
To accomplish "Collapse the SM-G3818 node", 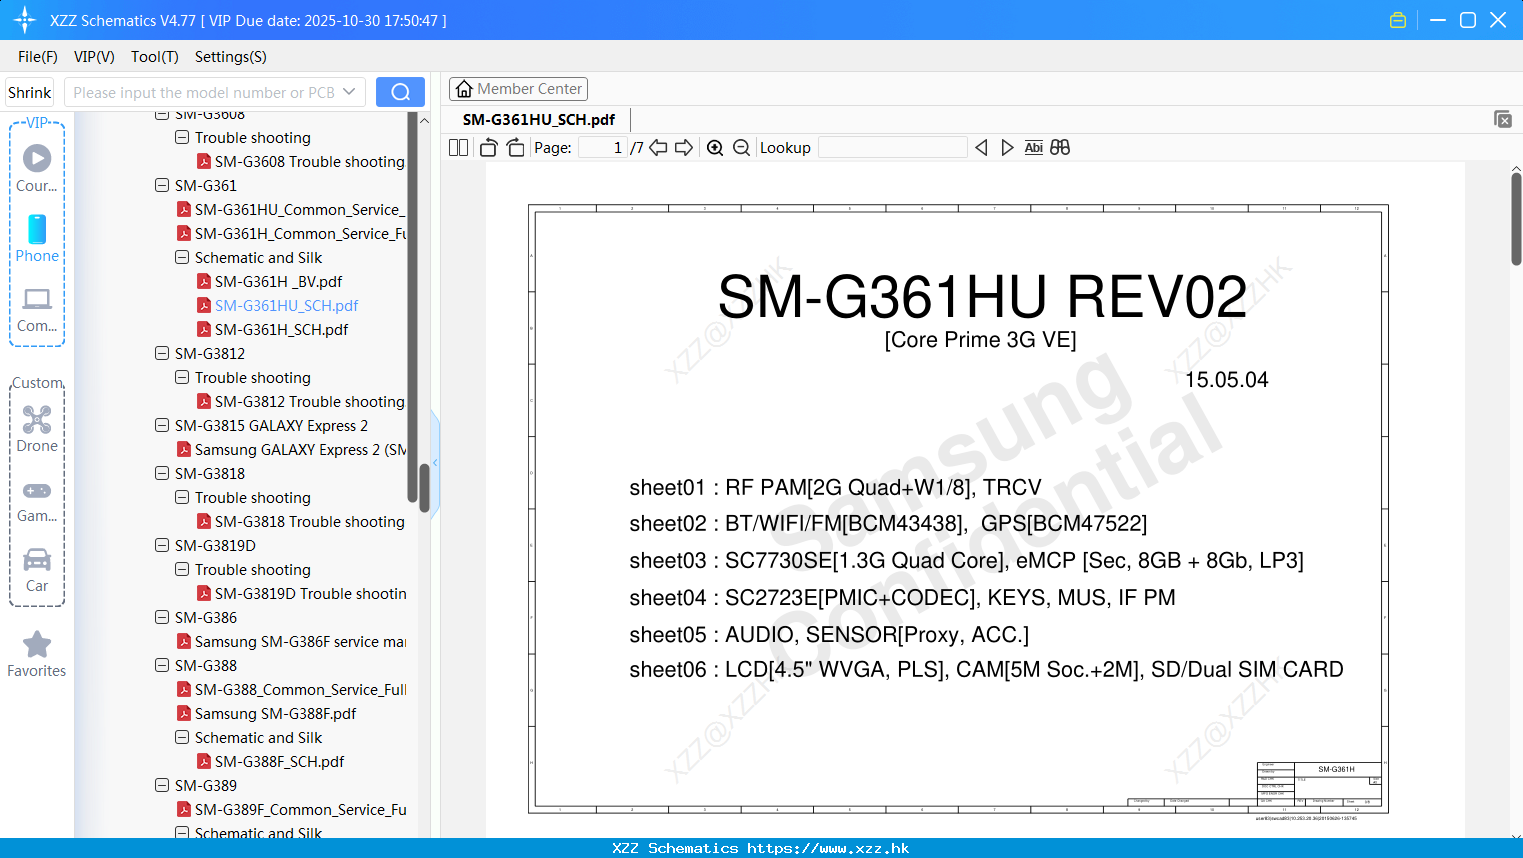I will tap(162, 473).
